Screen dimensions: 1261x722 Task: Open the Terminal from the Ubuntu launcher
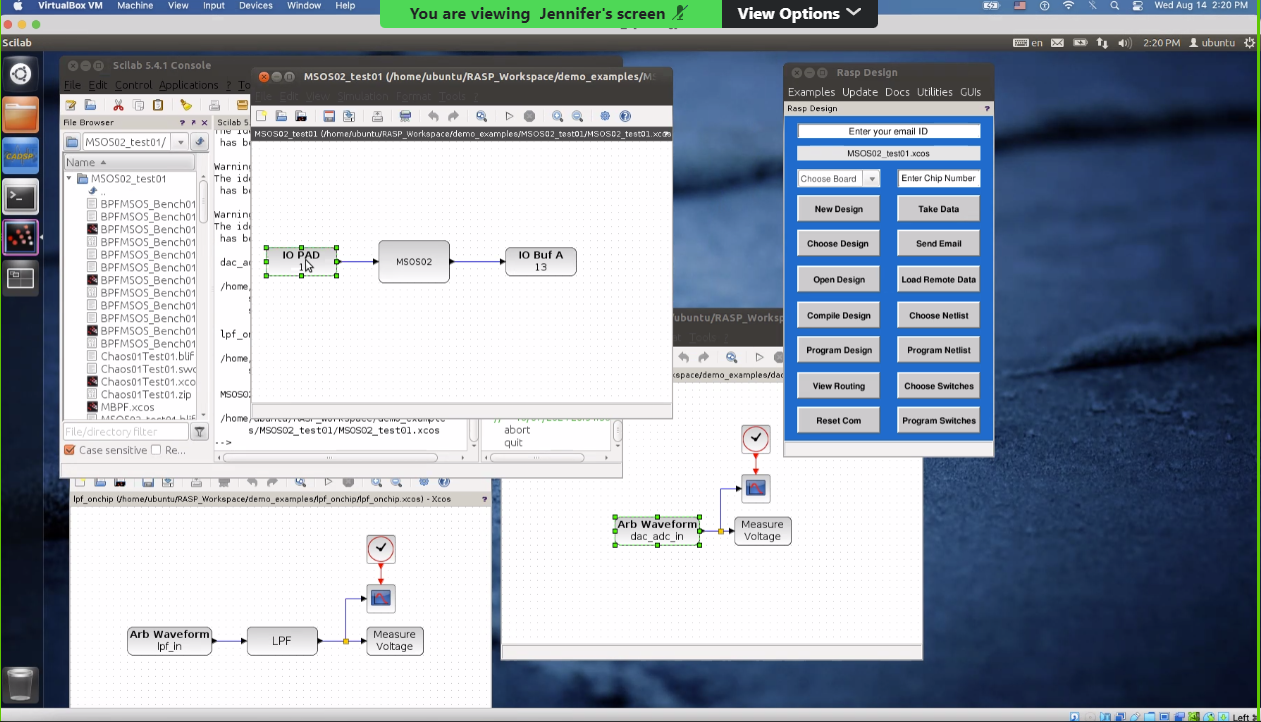click(x=21, y=197)
